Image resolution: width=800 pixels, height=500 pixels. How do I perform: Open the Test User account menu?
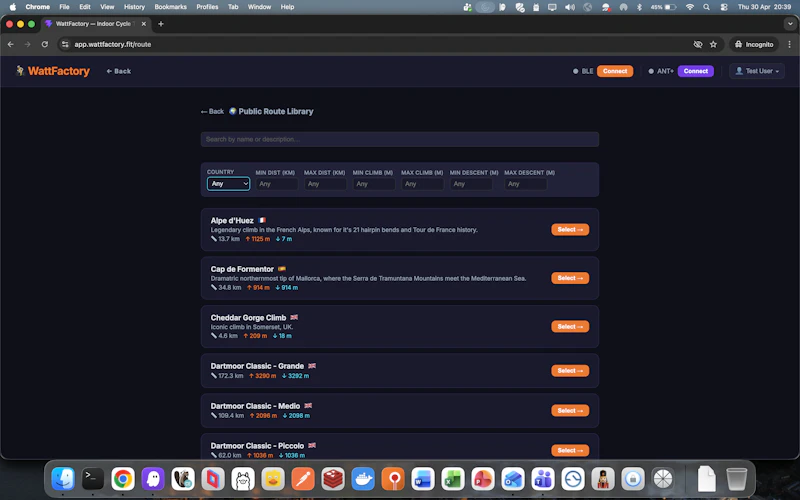(757, 71)
